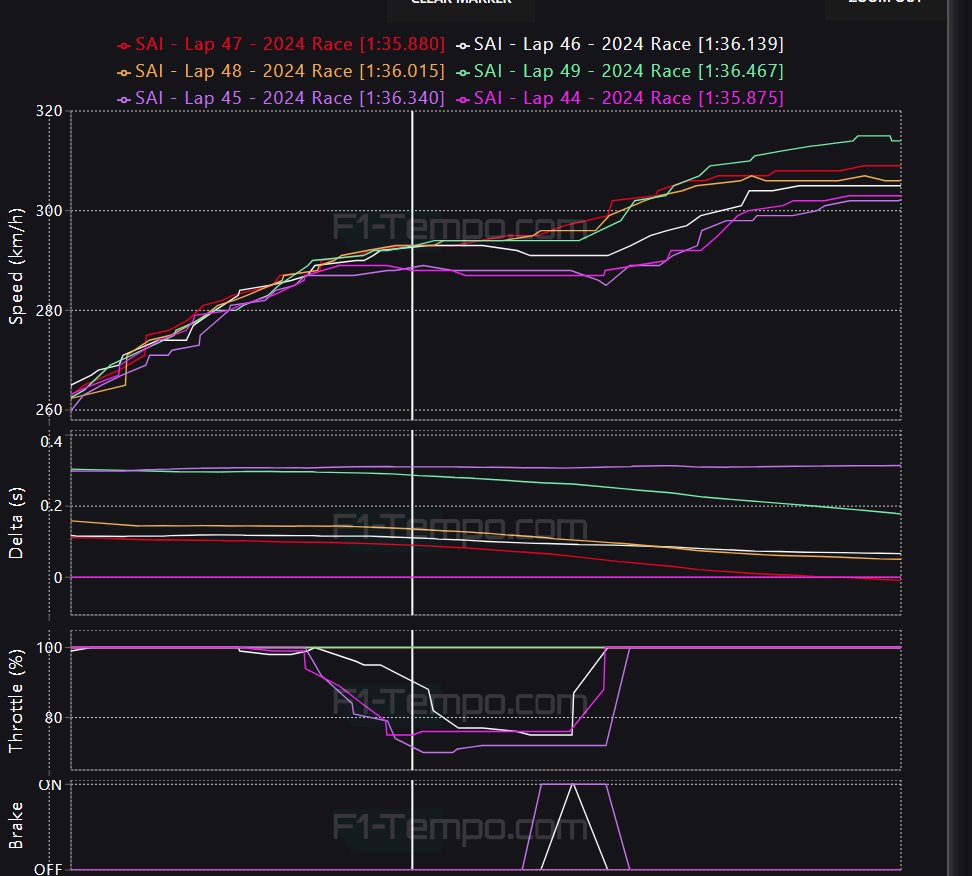Click the 0.2 delta axis label

pos(51,506)
